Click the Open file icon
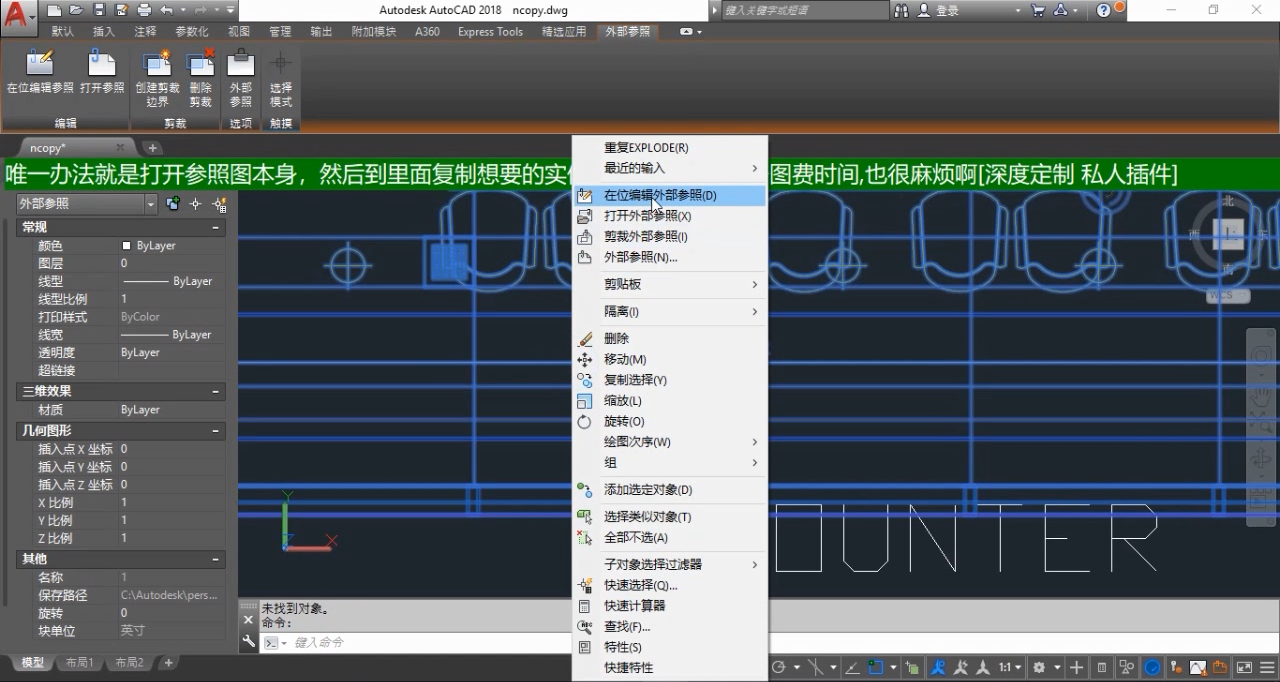This screenshot has height=682, width=1280. pos(77,10)
